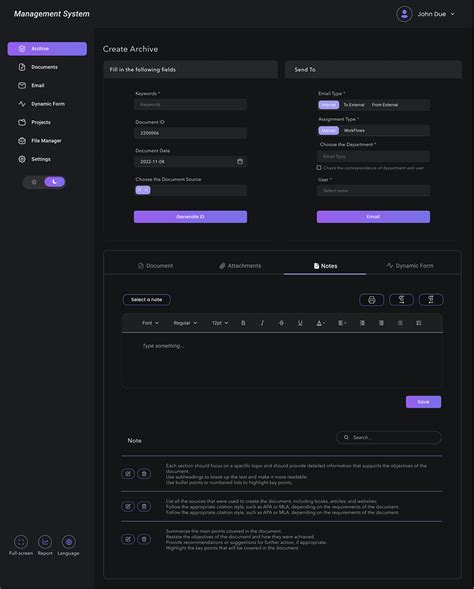Decrease indent in the note editor

[362, 323]
